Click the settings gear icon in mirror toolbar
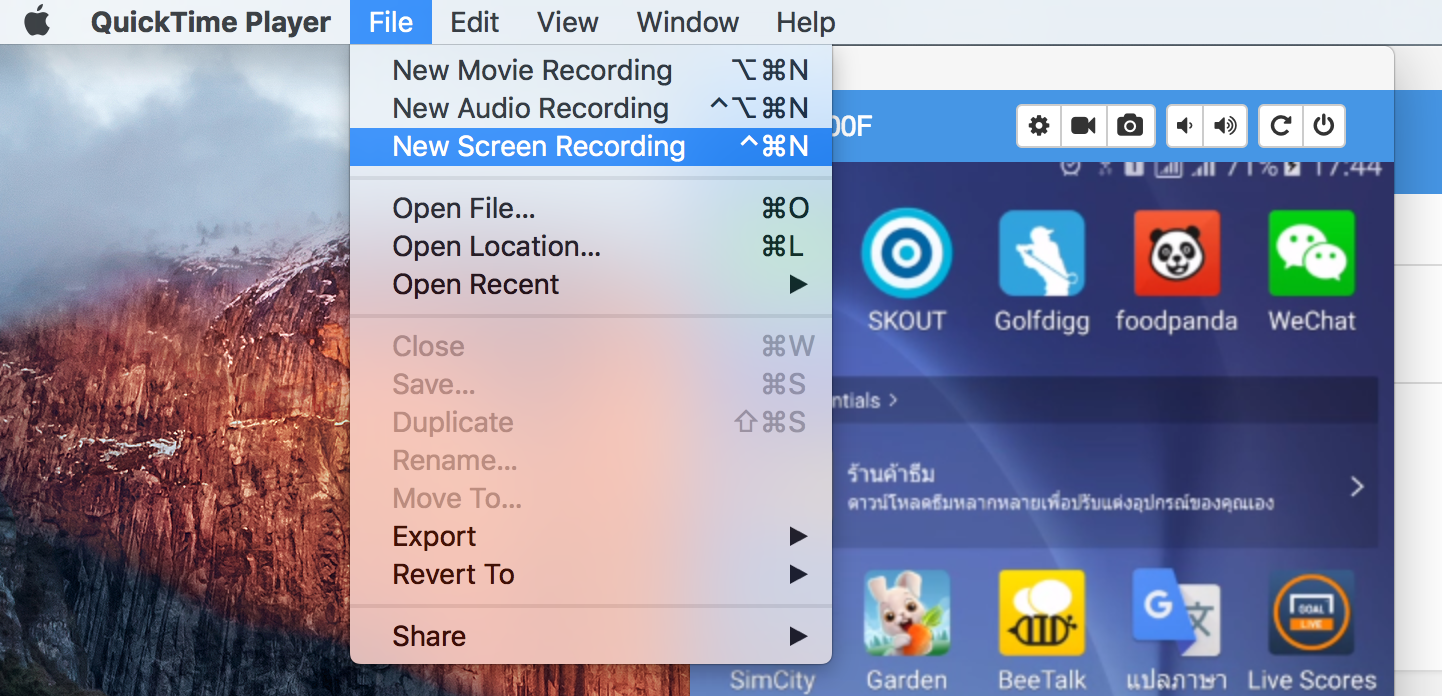This screenshot has height=696, width=1442. tap(1040, 126)
